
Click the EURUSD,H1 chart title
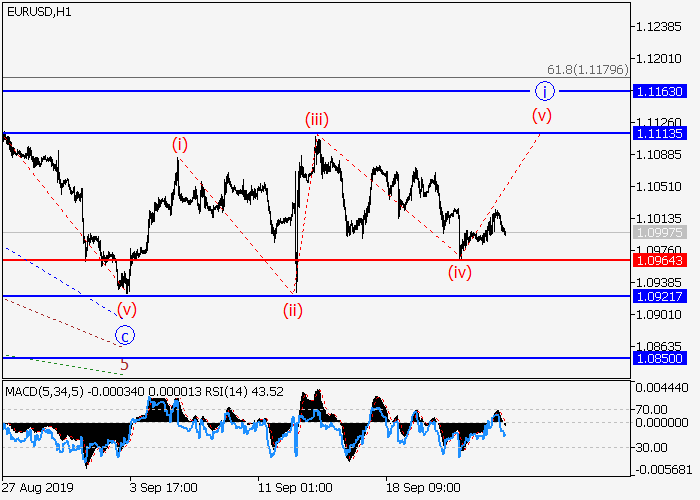pos(37,11)
